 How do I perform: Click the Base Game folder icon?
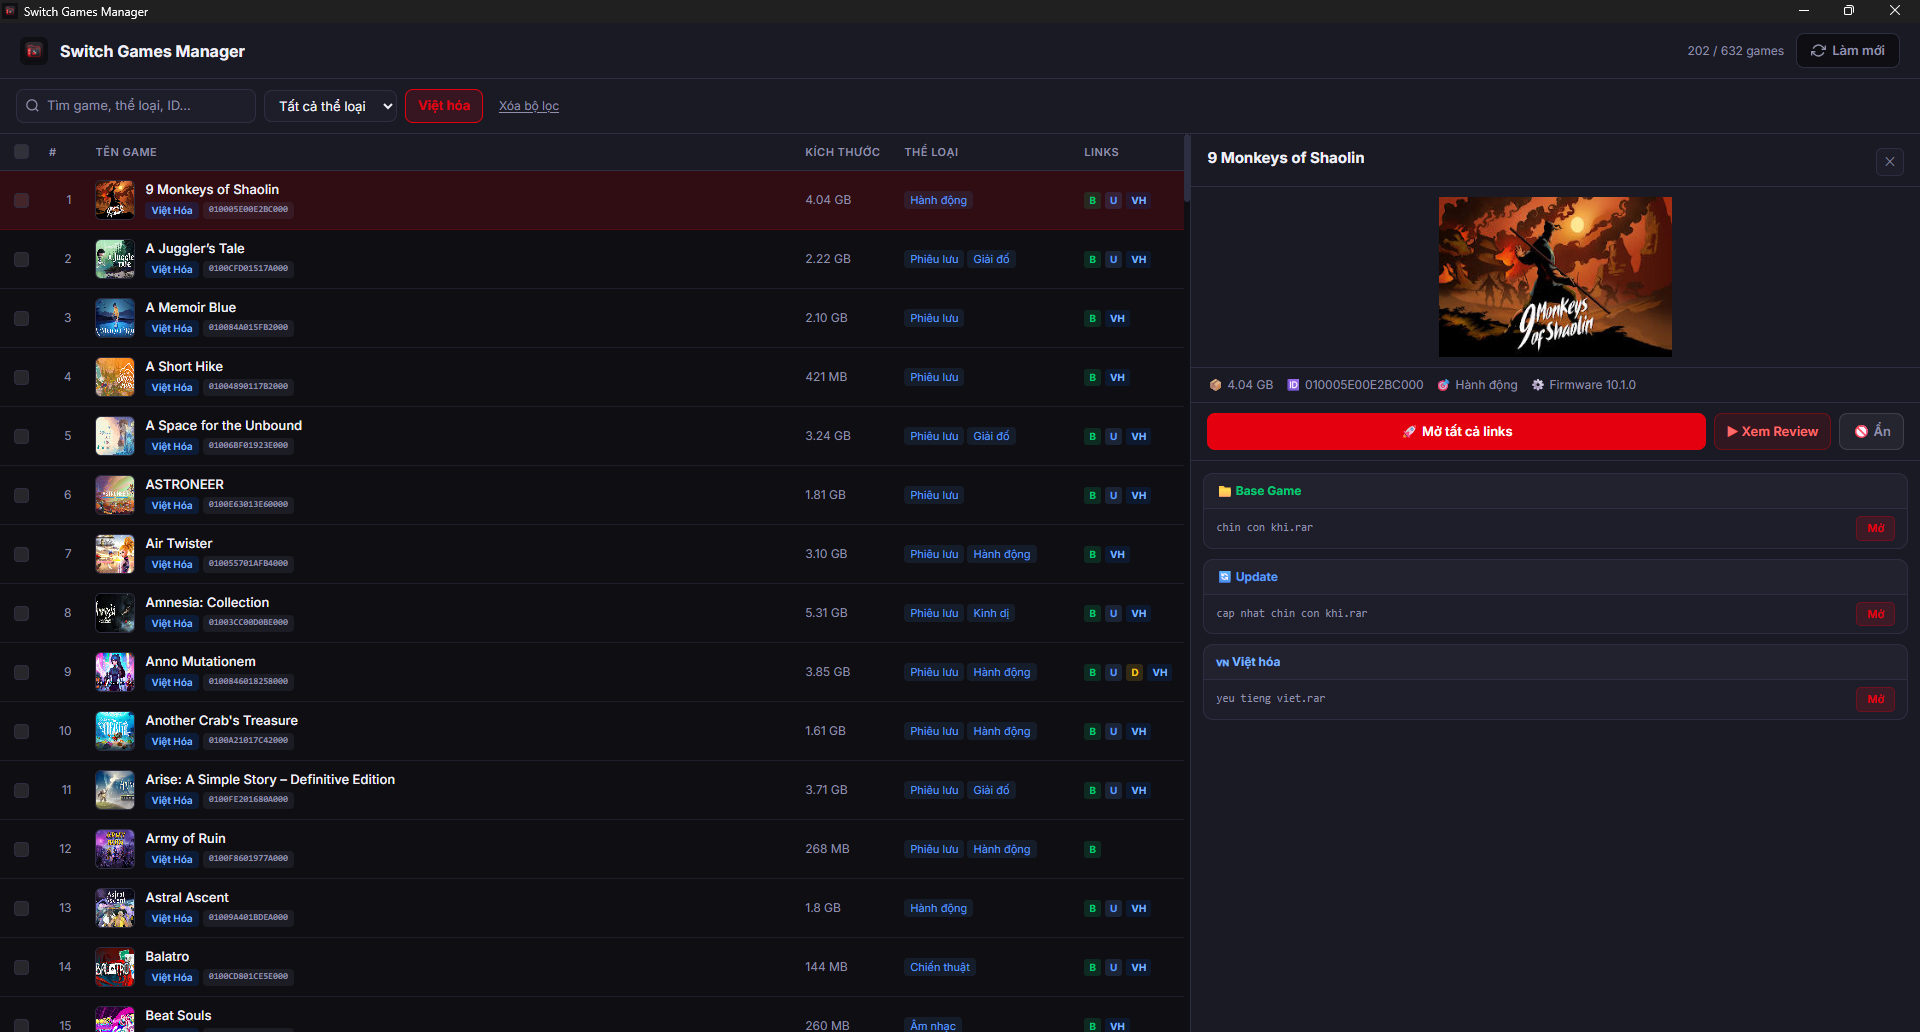click(1224, 491)
